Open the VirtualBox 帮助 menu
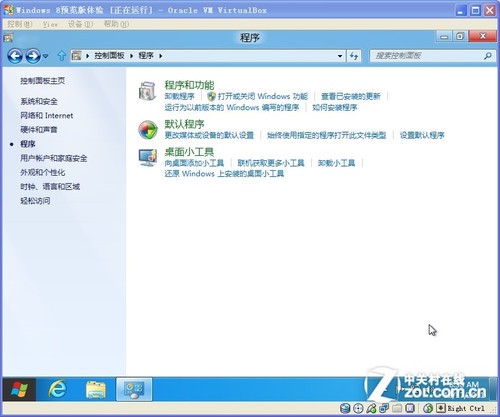 point(116,24)
